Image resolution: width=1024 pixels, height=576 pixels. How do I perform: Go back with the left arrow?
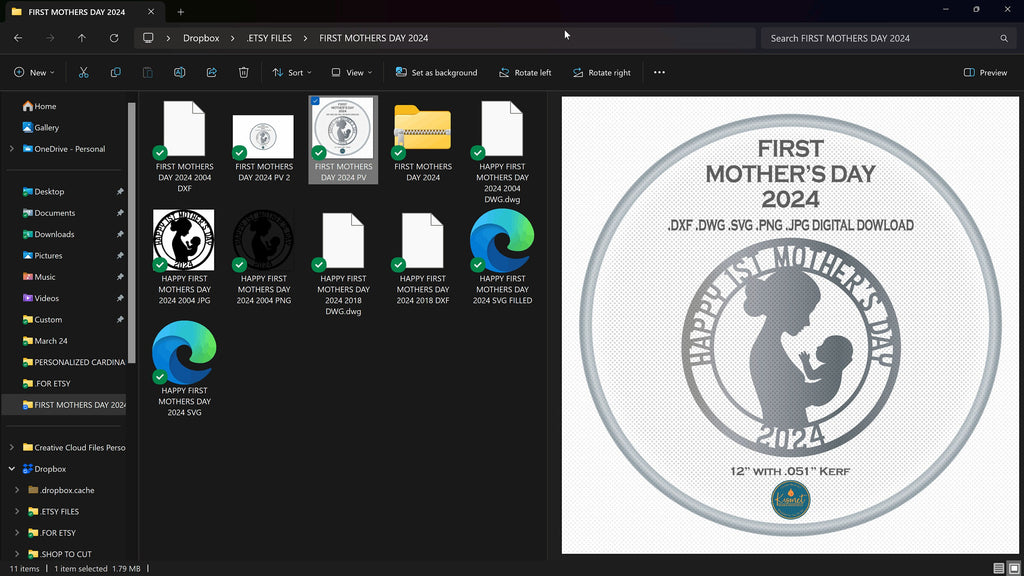point(18,38)
